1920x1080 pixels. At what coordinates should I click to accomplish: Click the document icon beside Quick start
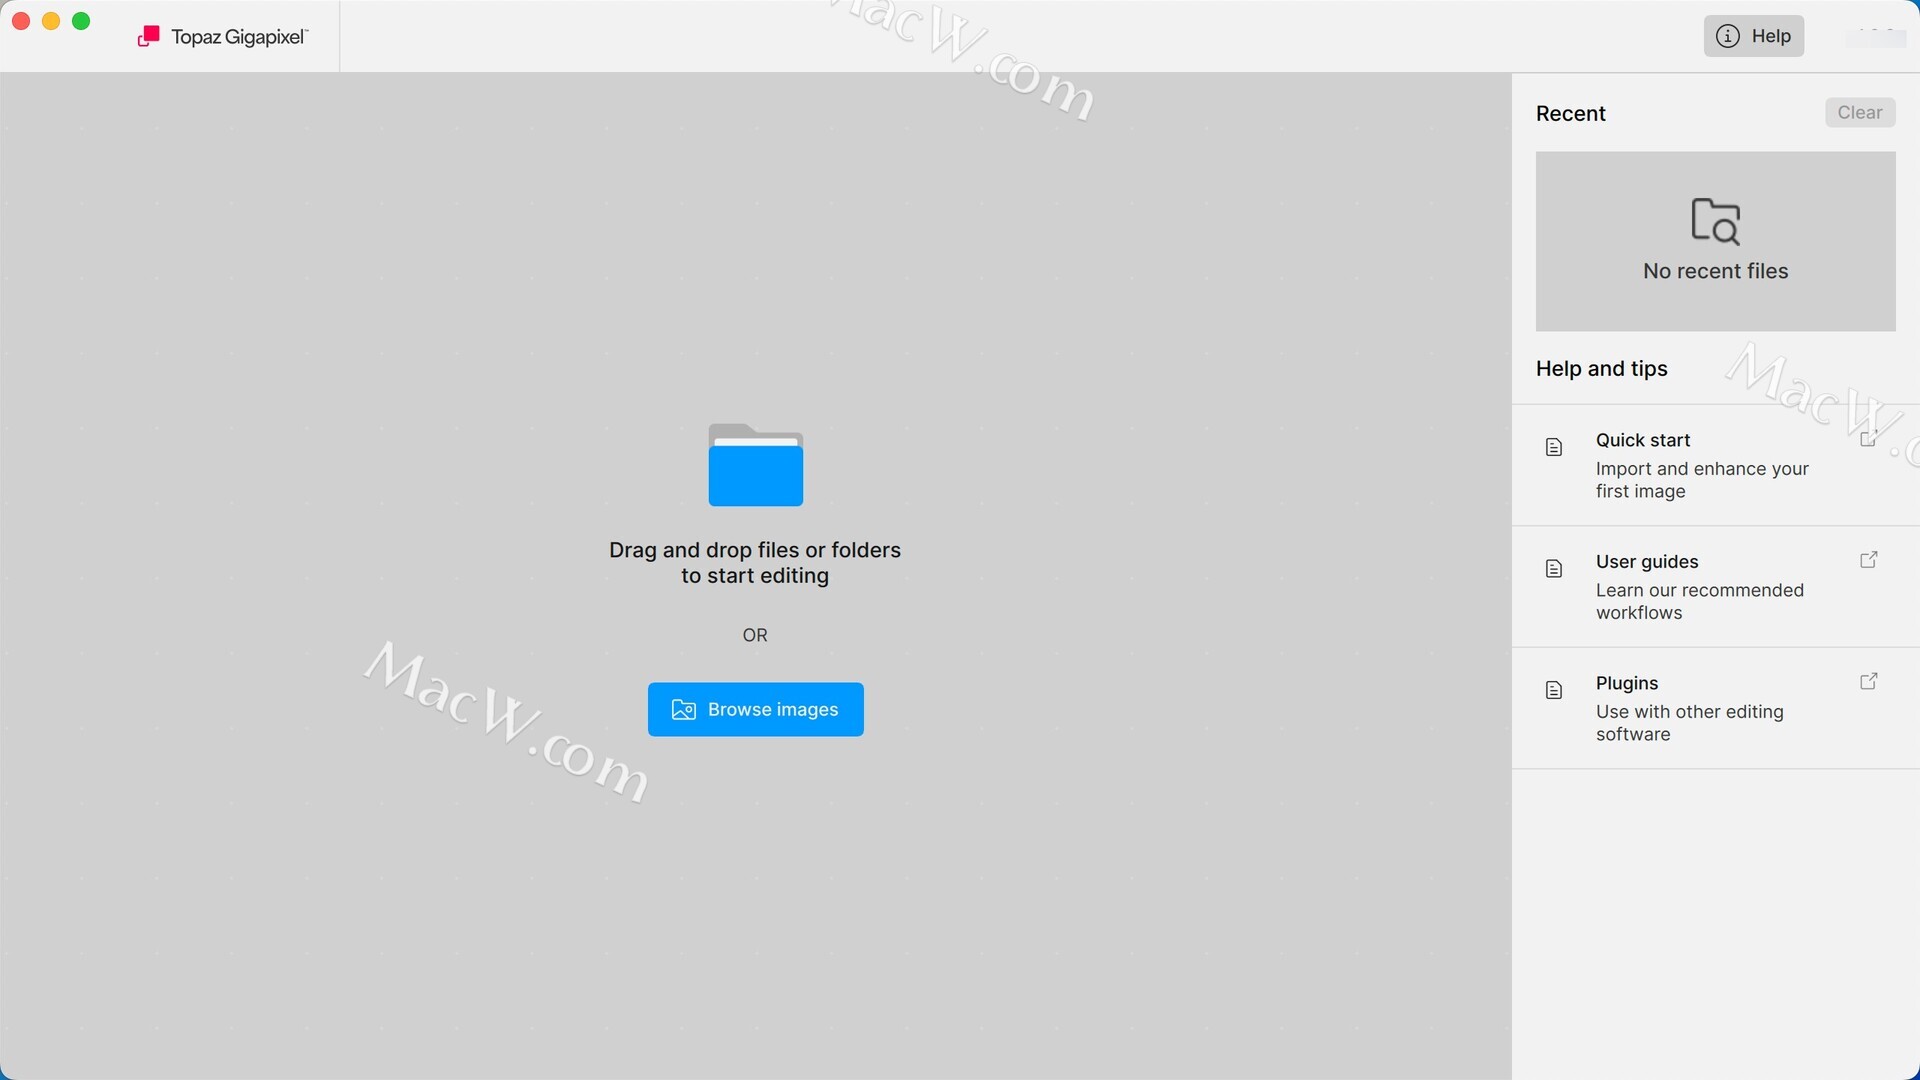1553,447
